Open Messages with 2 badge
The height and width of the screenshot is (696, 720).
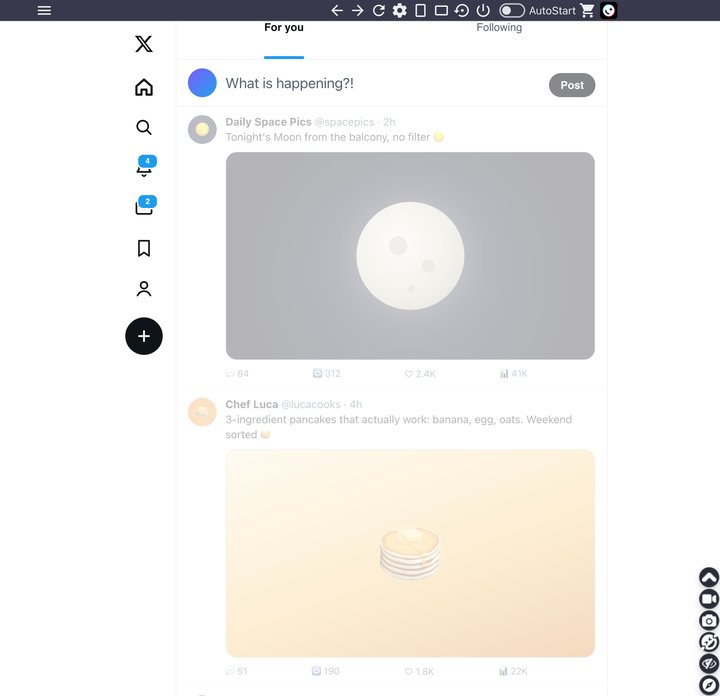(145, 206)
